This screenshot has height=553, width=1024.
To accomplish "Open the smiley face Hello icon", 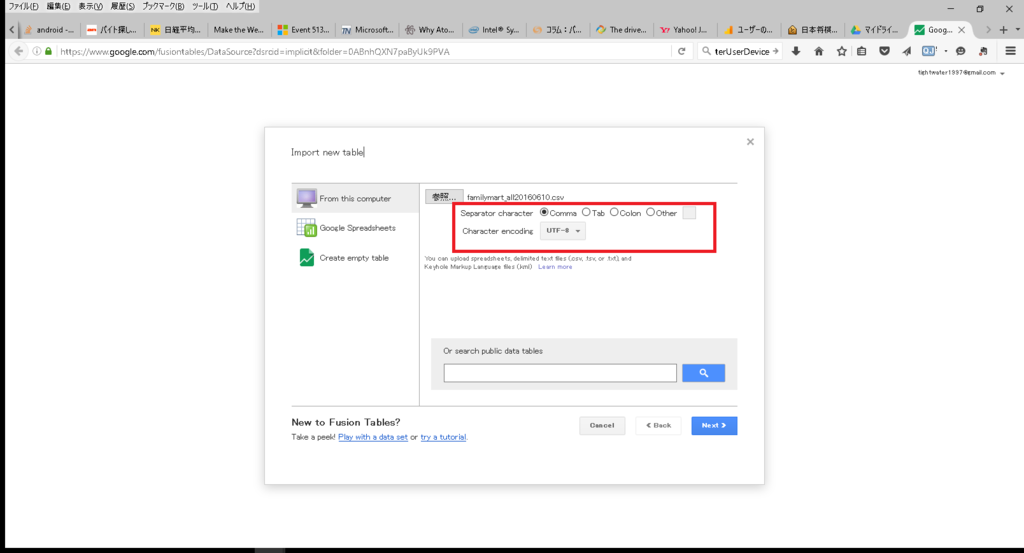I will 960,51.
